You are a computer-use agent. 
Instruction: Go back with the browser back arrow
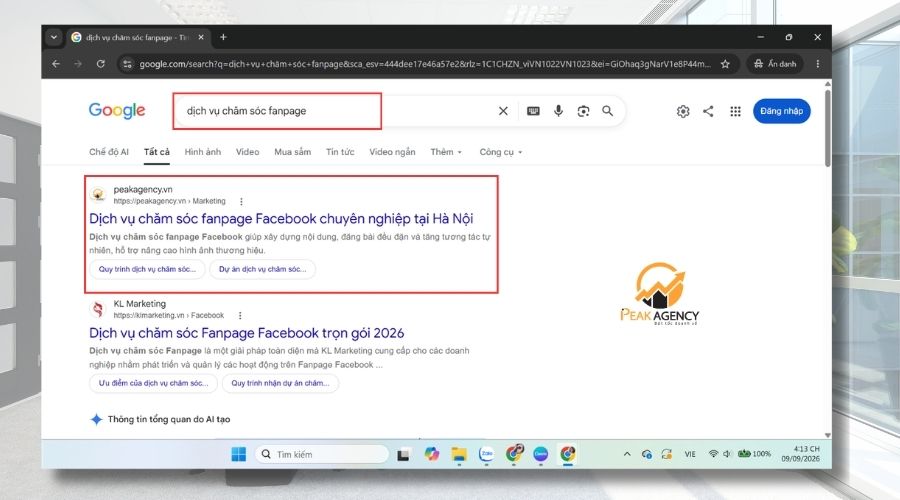tap(56, 64)
